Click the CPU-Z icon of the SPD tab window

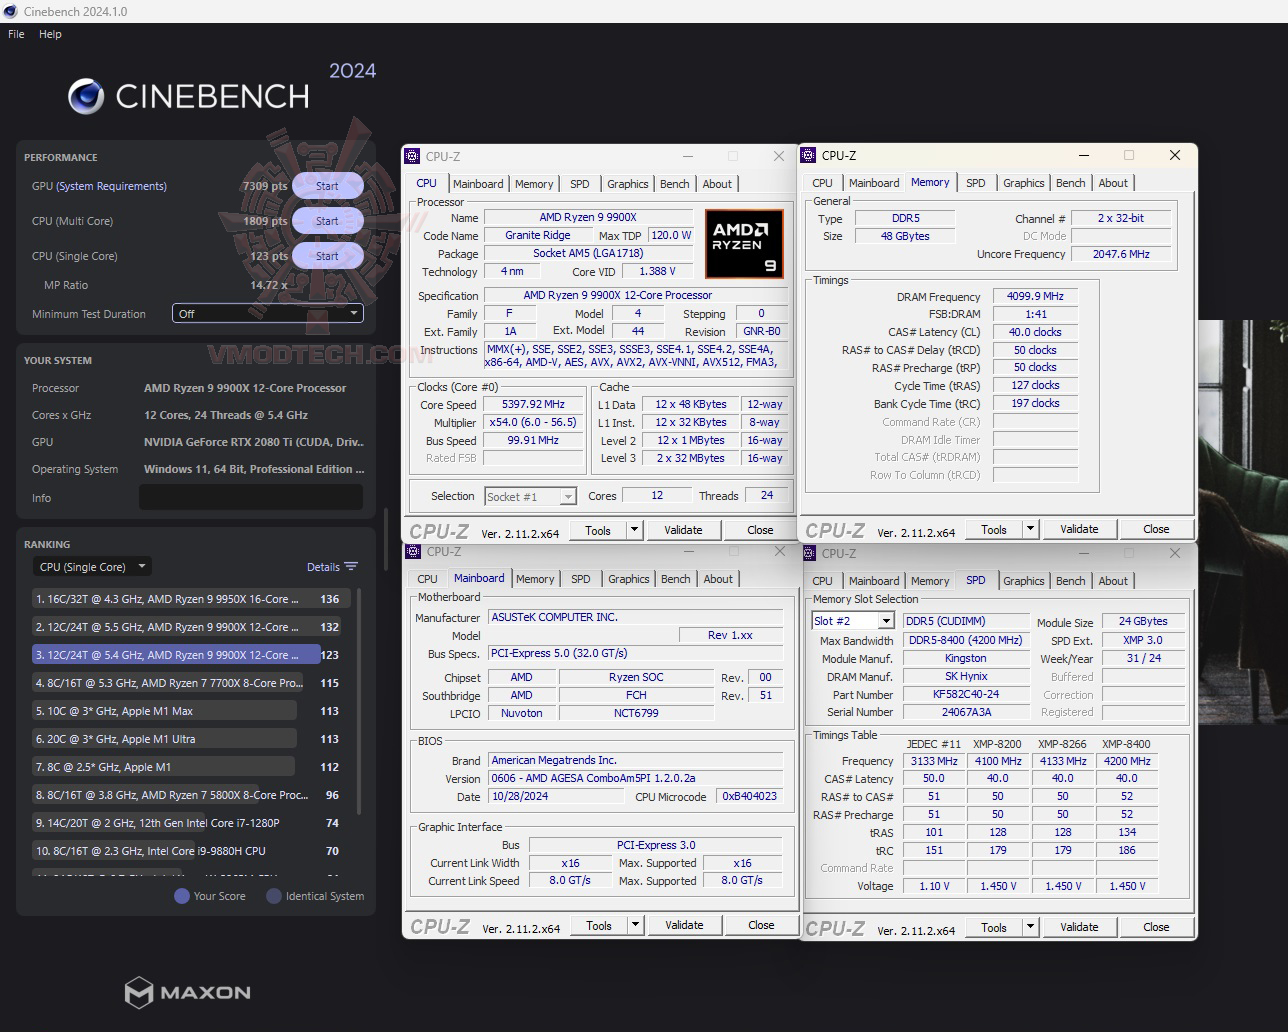(809, 553)
